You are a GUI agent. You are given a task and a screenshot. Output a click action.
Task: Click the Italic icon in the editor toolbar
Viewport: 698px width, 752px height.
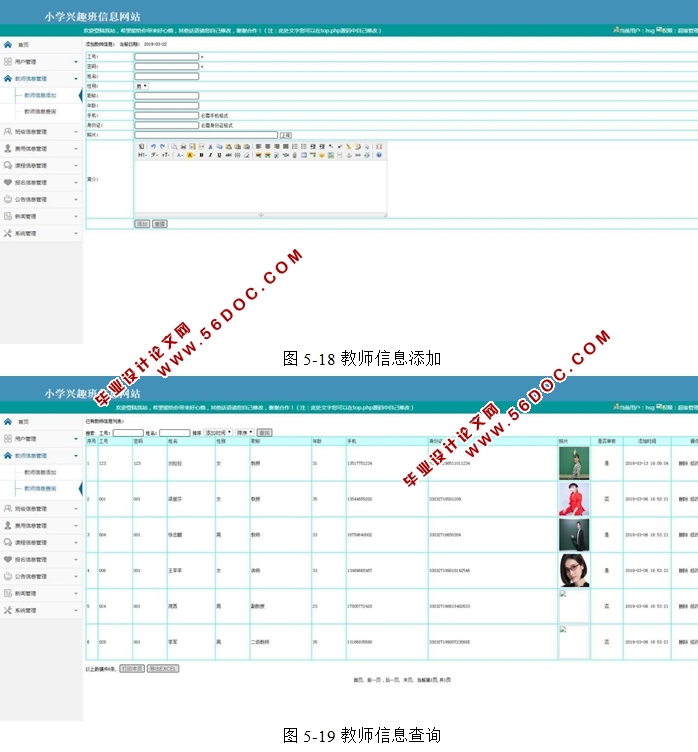pos(211,155)
